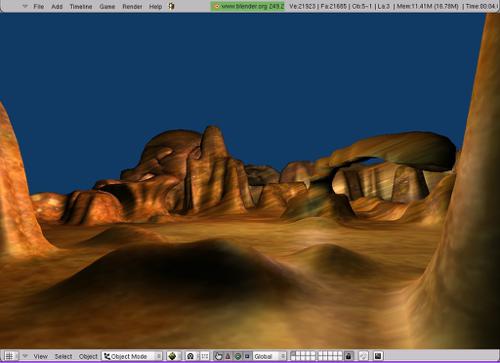Open the Select menu in 3D header
The width and height of the screenshot is (500, 363).
click(63, 356)
